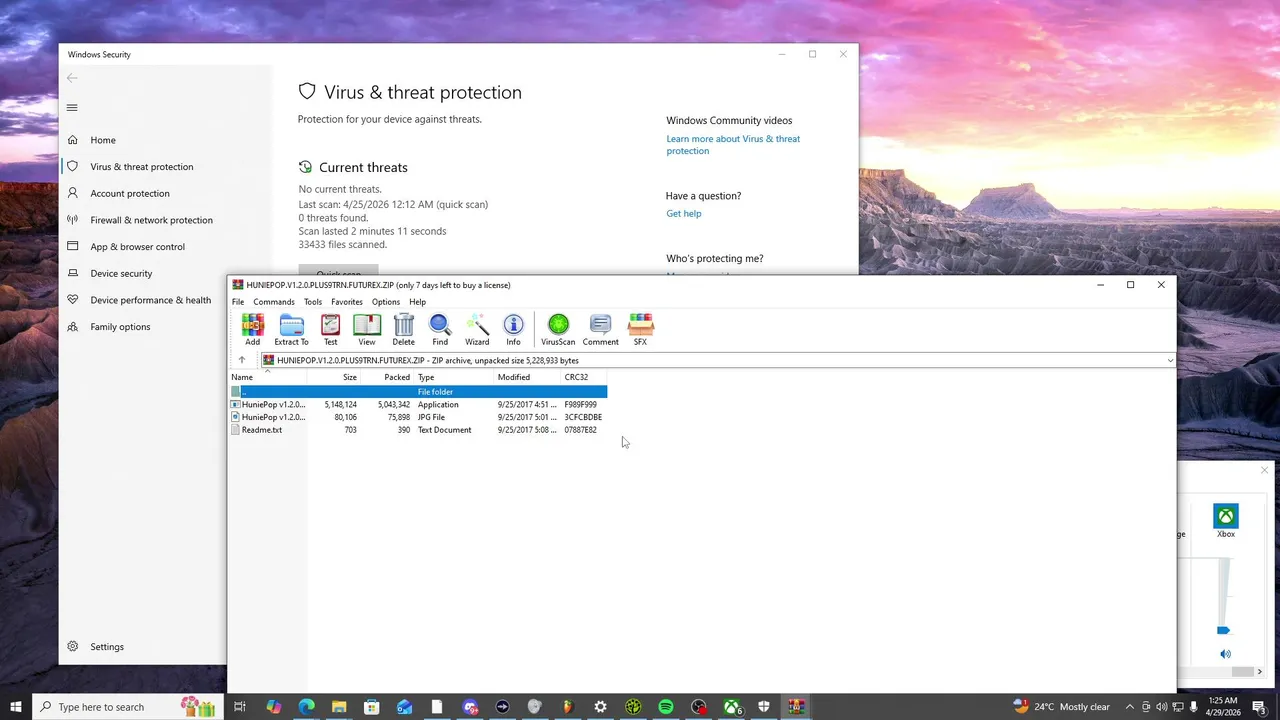
Task: Select the HuniePop Application file row
Action: click(x=418, y=405)
